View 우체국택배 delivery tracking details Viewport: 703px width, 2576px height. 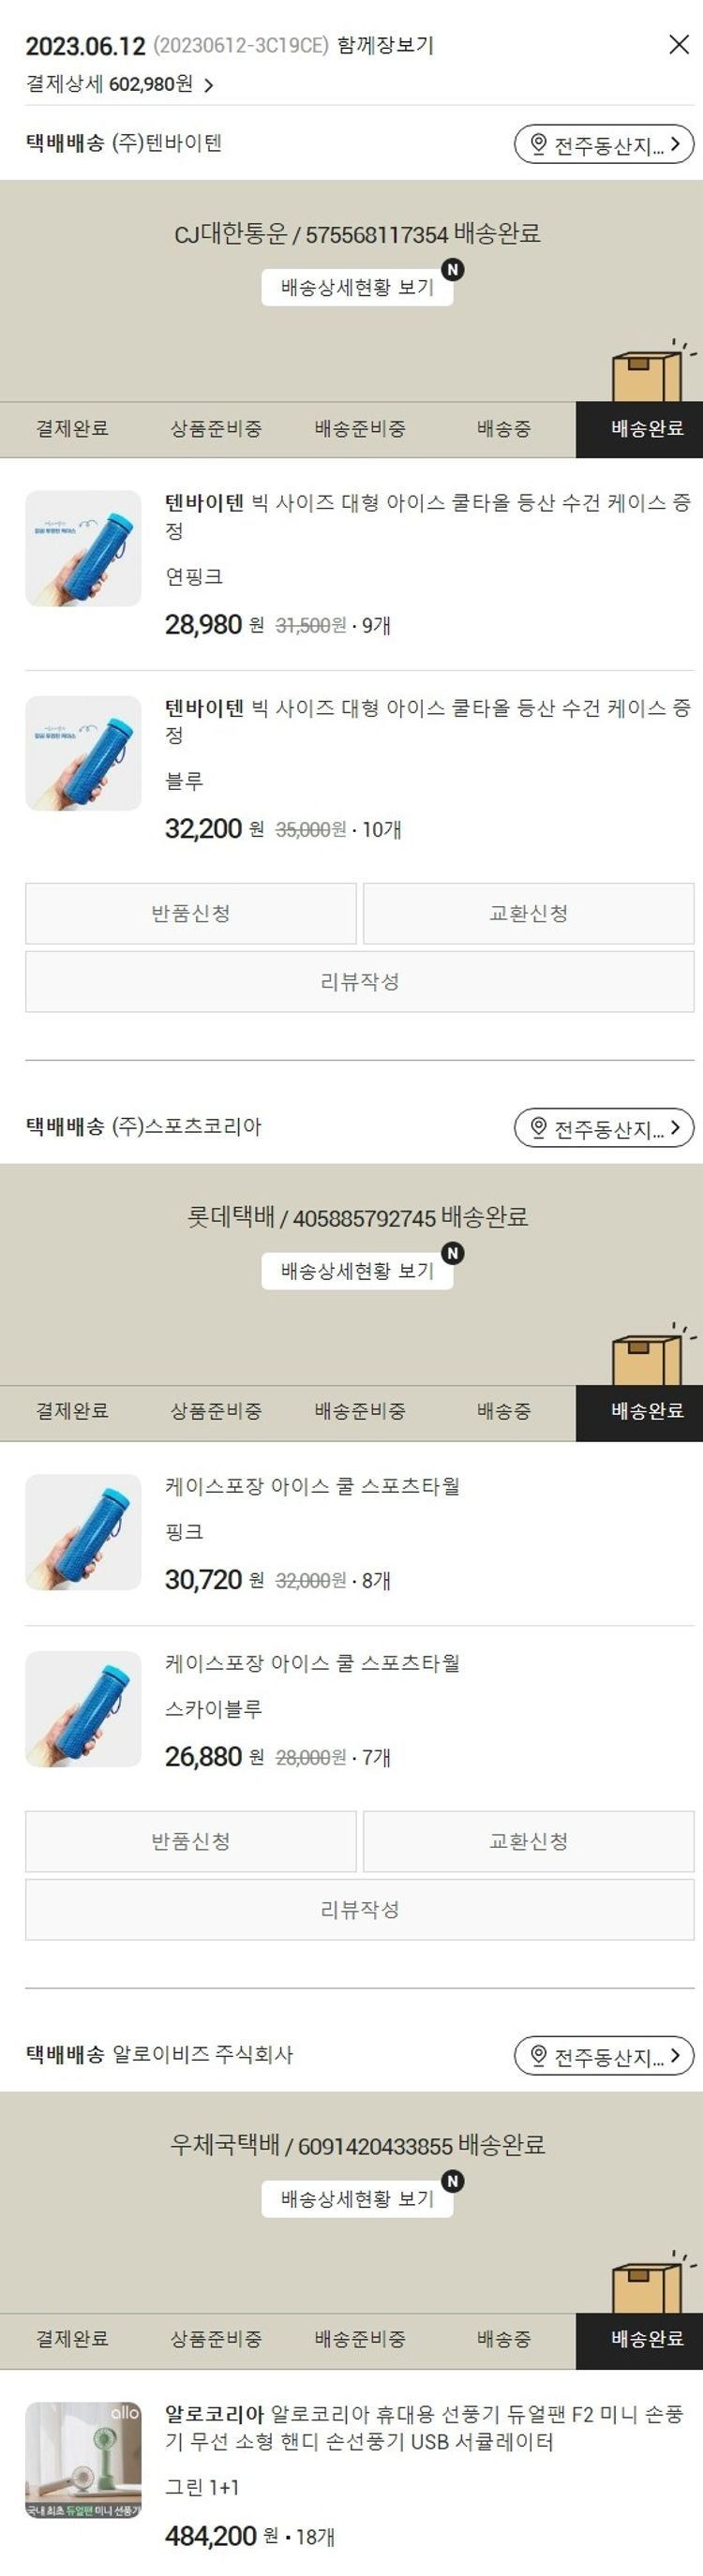[x=357, y=2199]
